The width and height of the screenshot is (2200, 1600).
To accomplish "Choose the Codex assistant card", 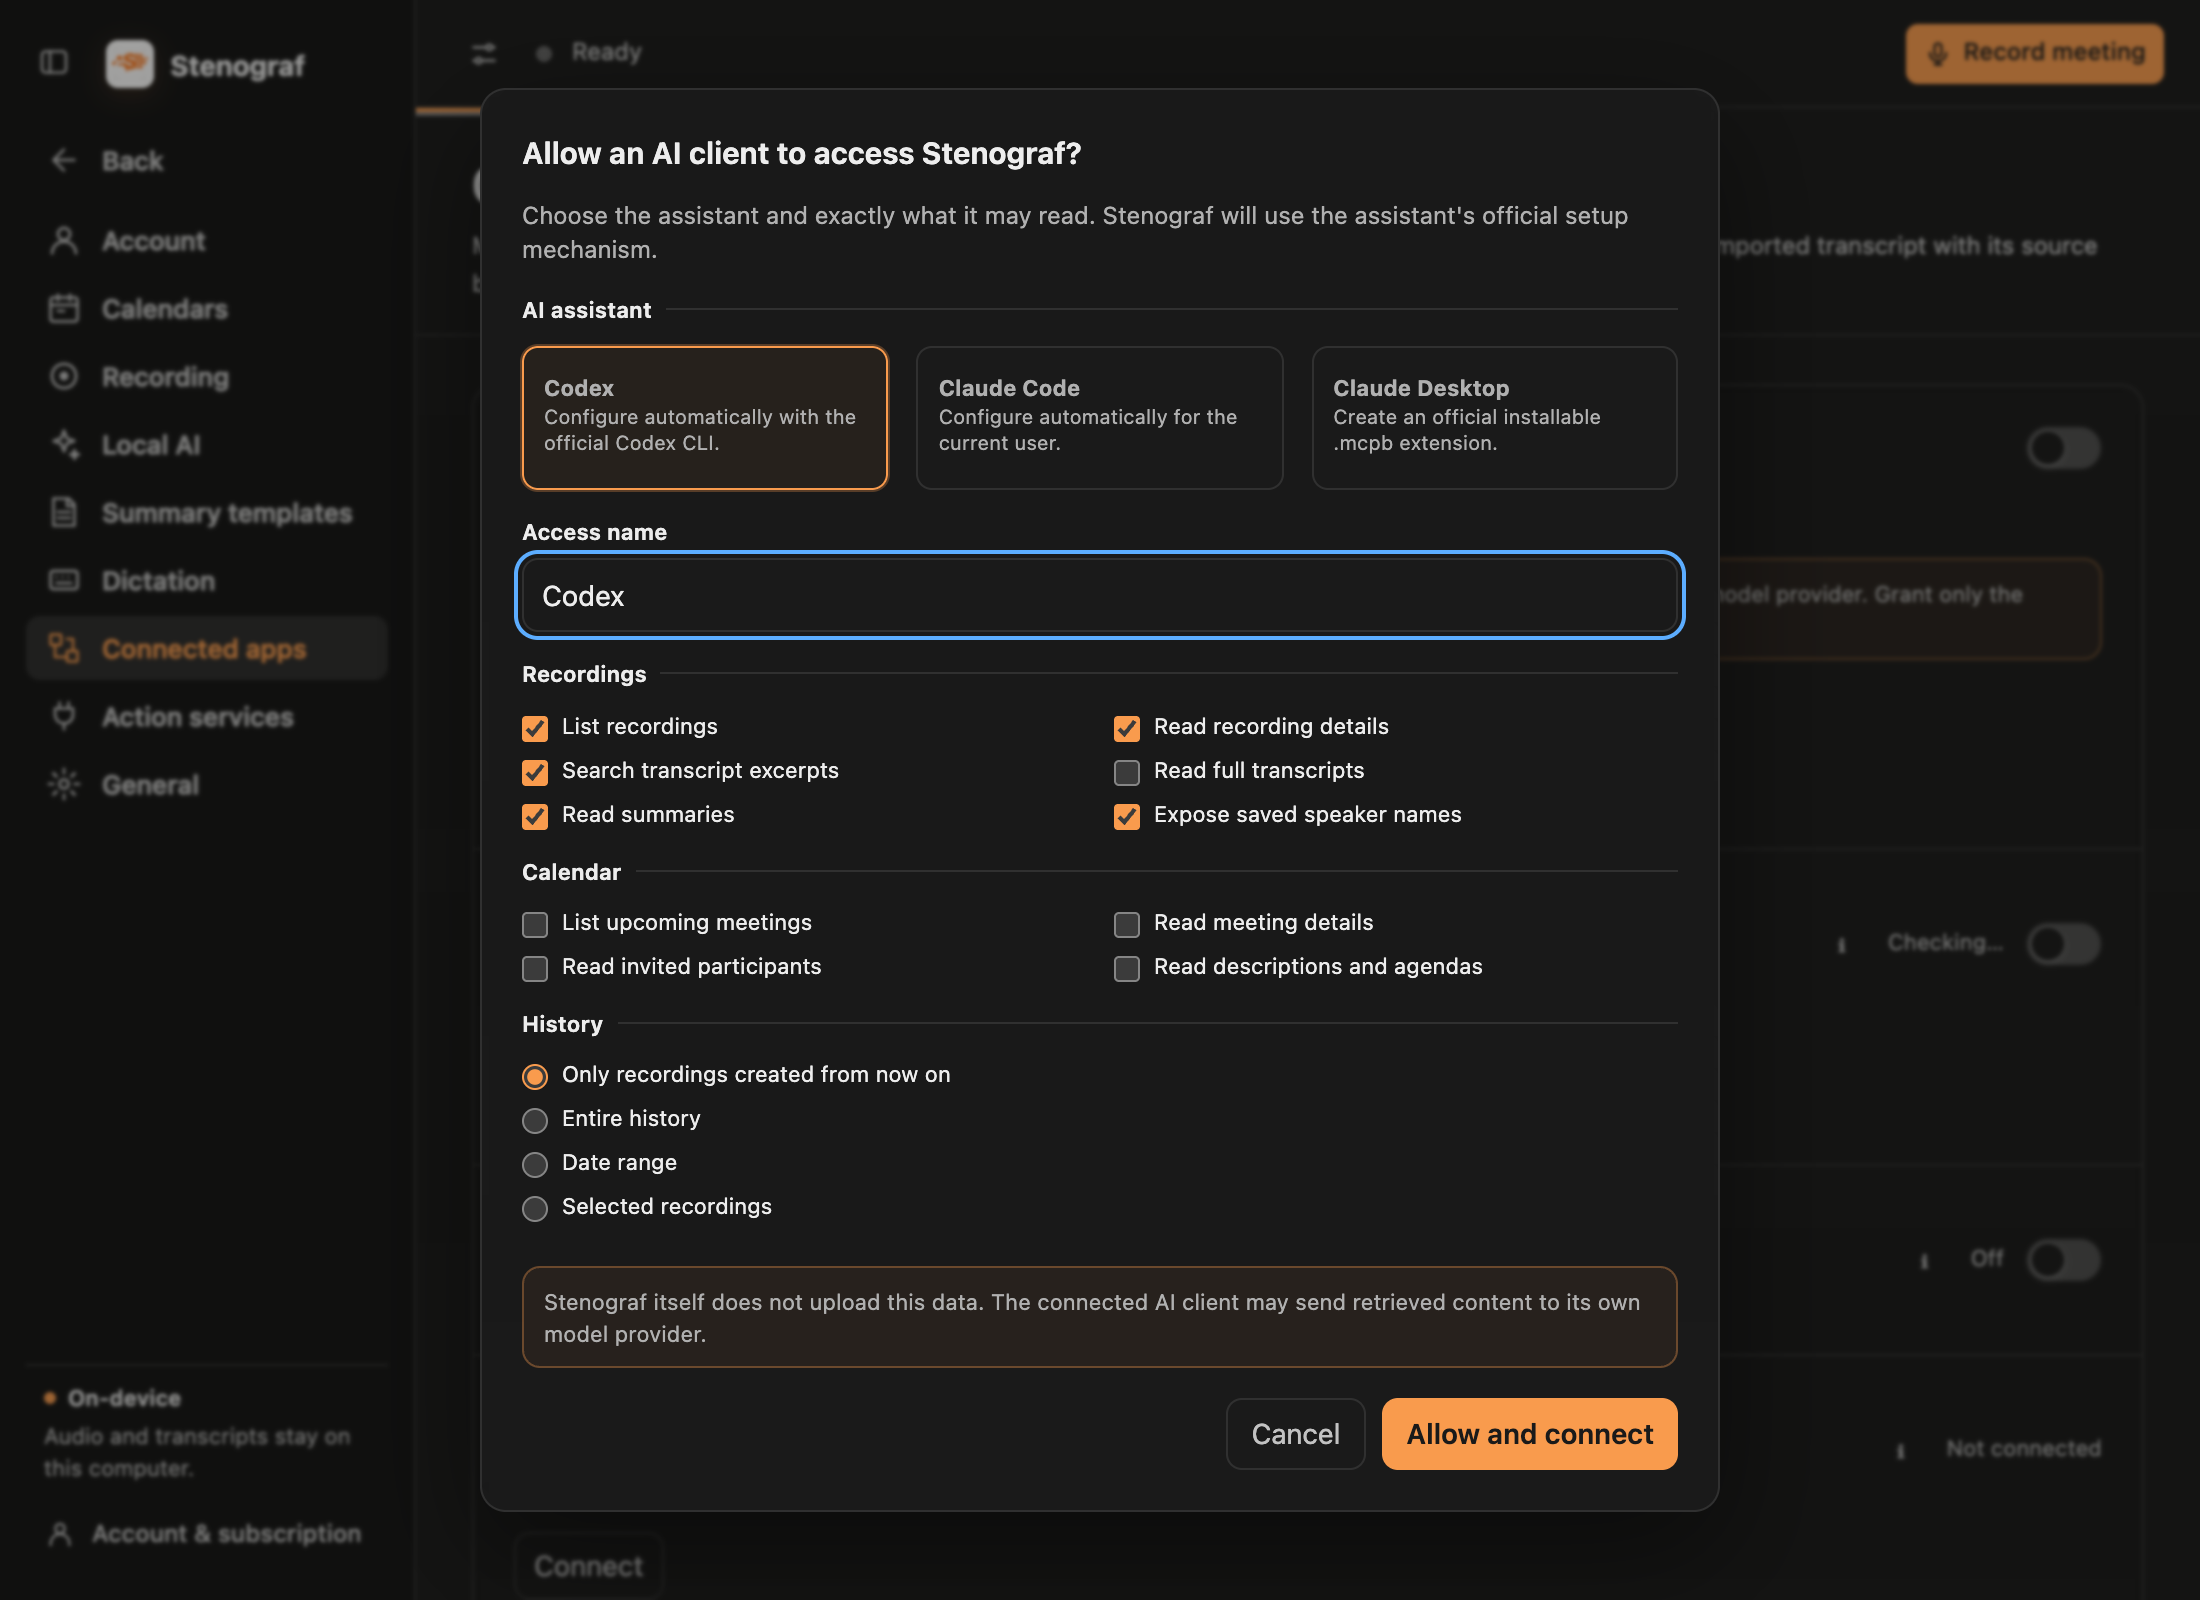I will pyautogui.click(x=705, y=418).
